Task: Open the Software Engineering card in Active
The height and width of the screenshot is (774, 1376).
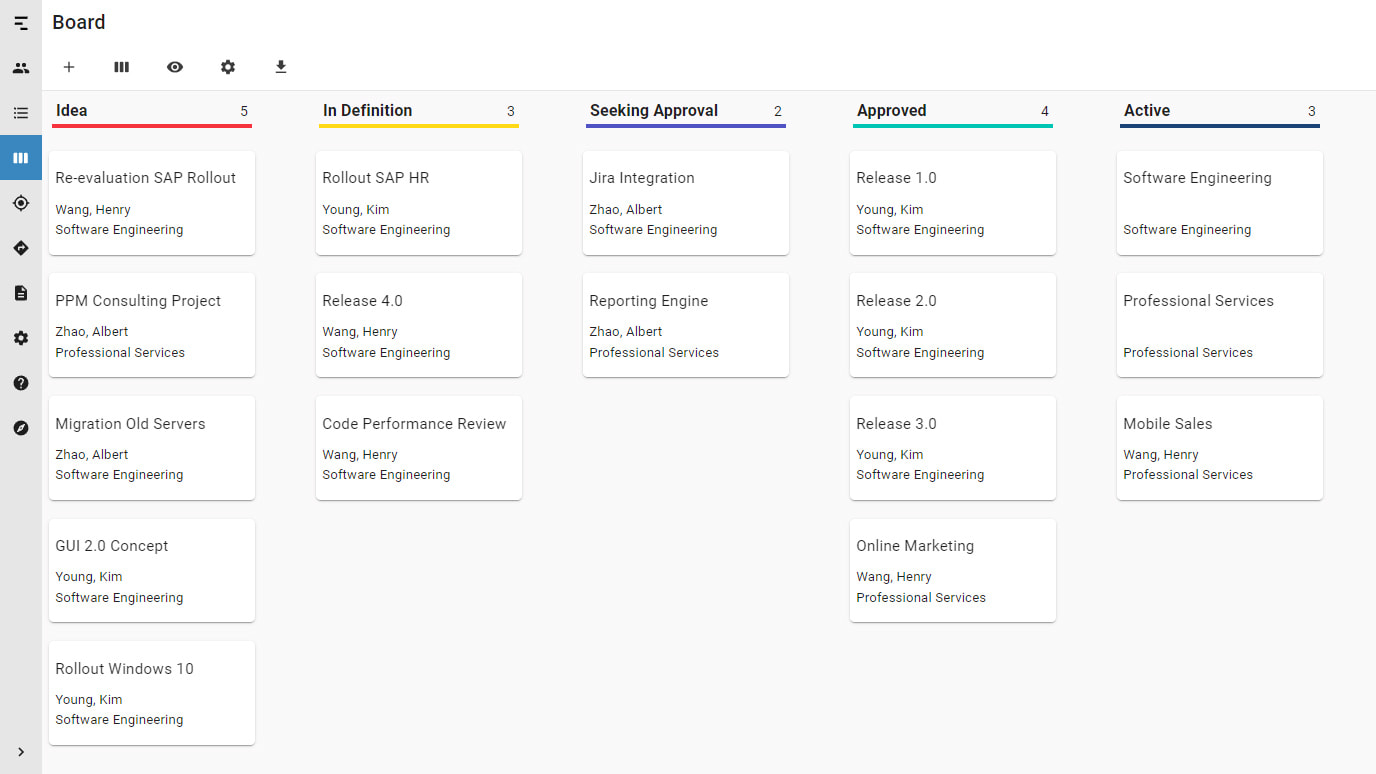Action: (x=1220, y=203)
